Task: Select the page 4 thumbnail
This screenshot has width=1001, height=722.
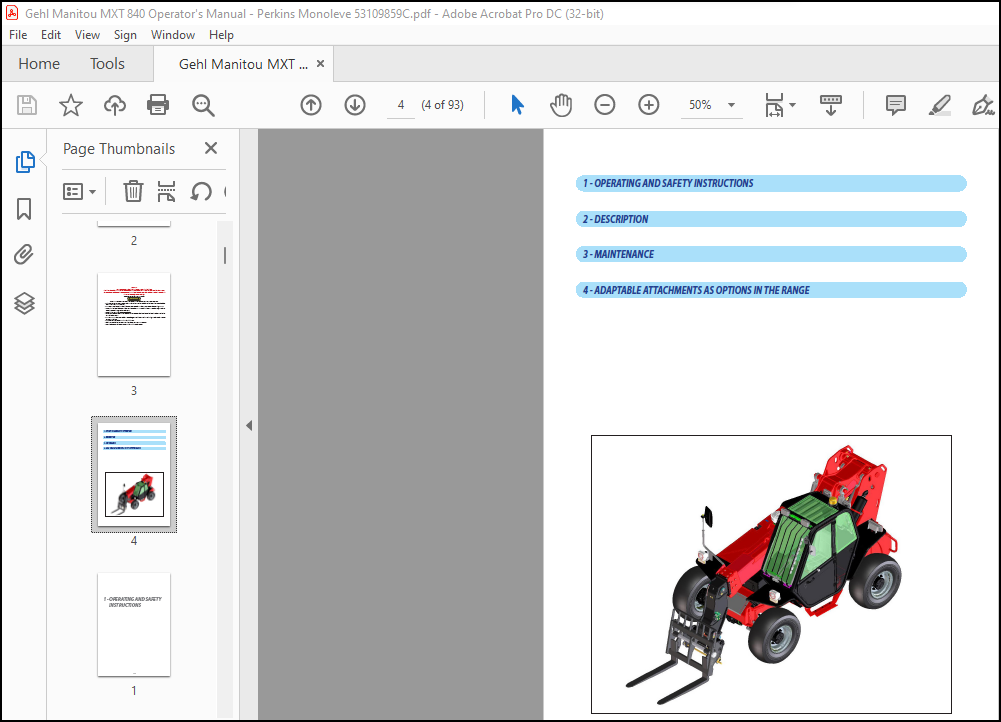Action: (x=134, y=474)
